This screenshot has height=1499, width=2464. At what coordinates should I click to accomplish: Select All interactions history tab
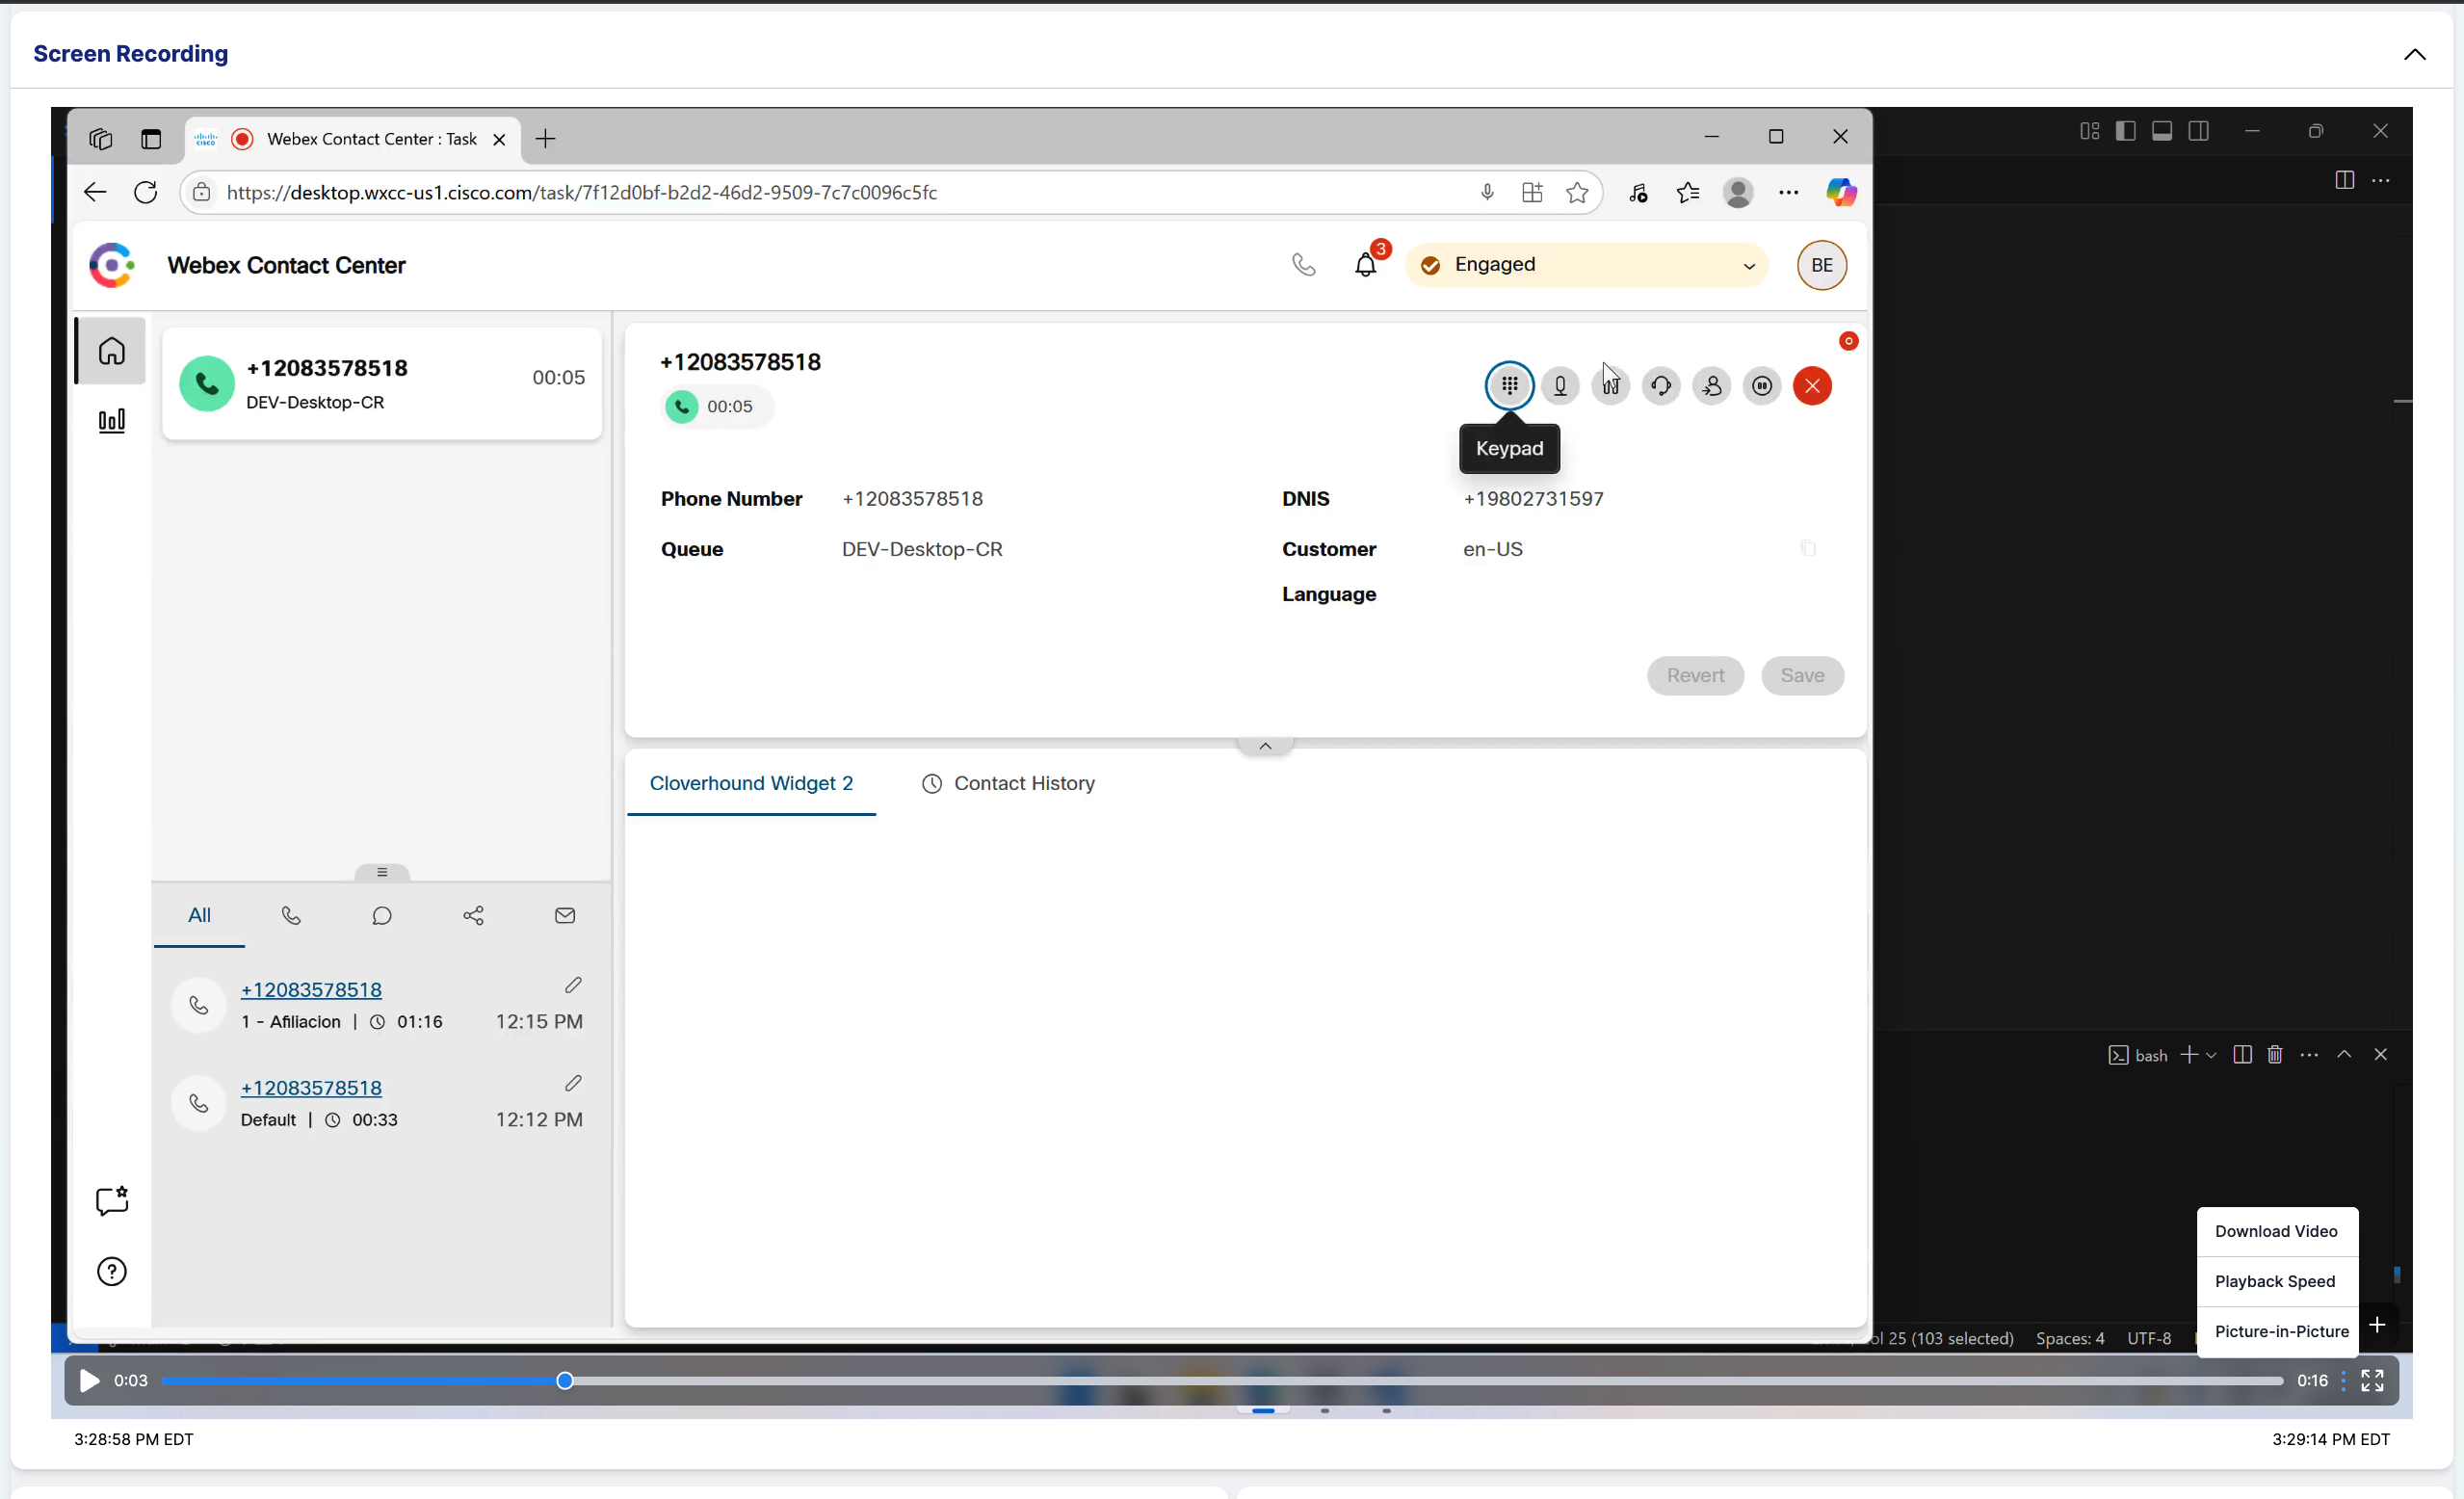(199, 915)
